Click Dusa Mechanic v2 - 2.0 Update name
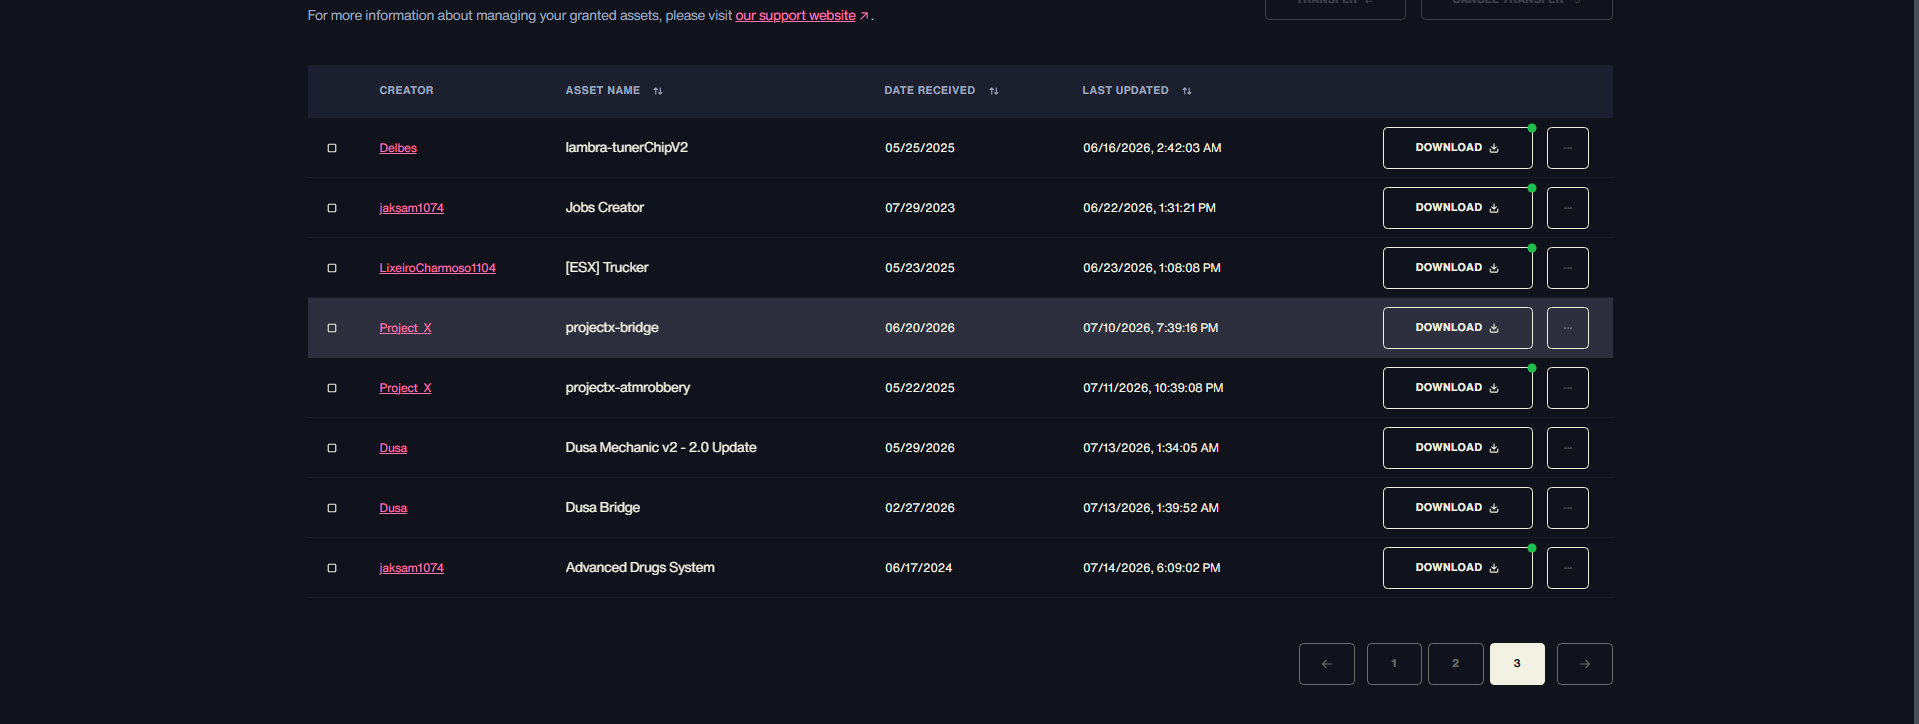 (660, 448)
